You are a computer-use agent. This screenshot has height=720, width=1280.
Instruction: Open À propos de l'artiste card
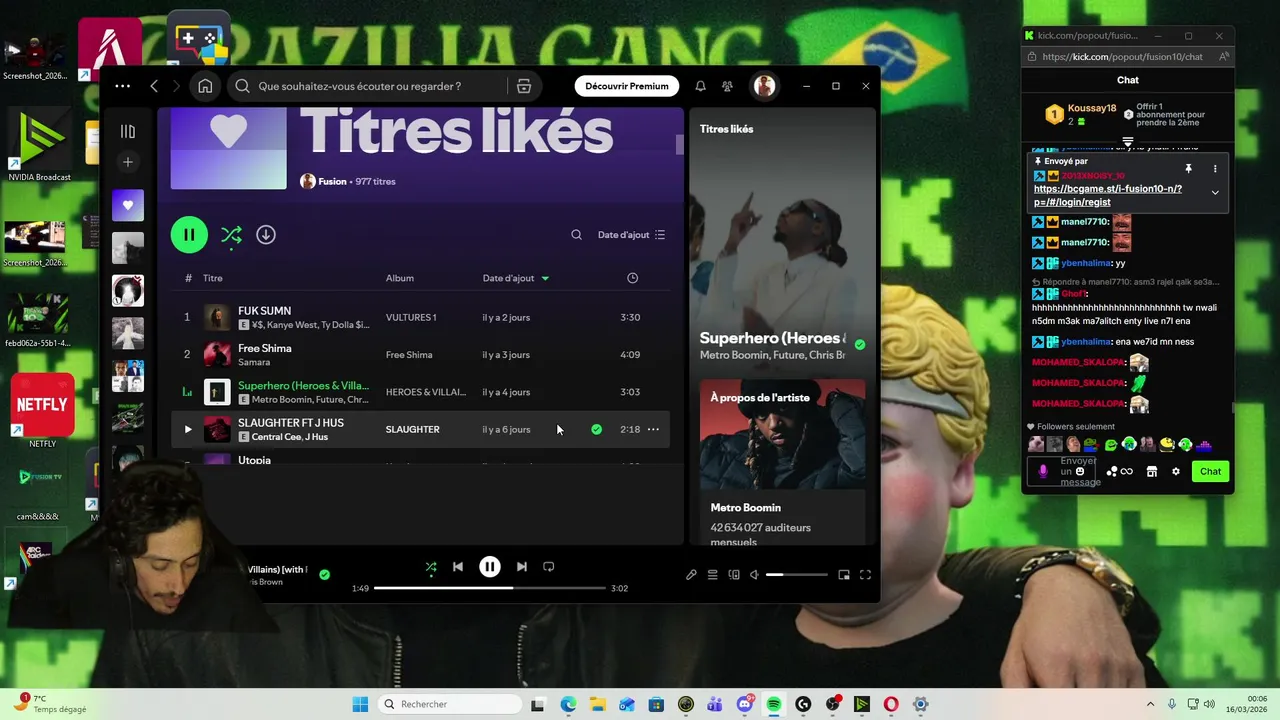point(782,461)
